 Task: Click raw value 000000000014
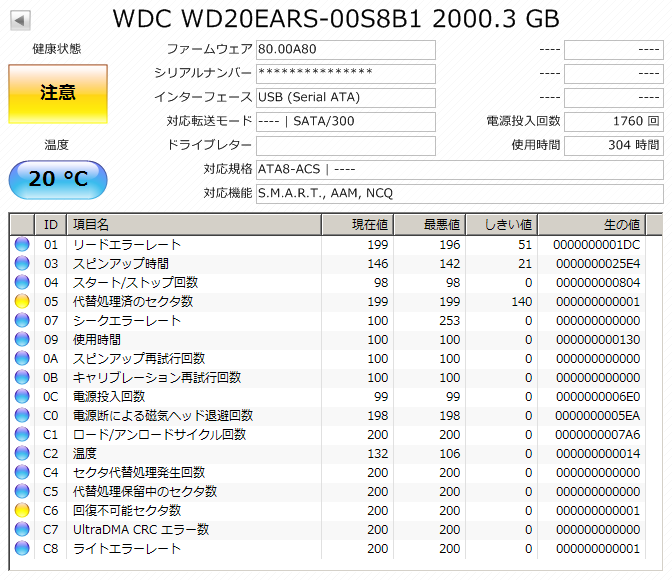point(598,453)
